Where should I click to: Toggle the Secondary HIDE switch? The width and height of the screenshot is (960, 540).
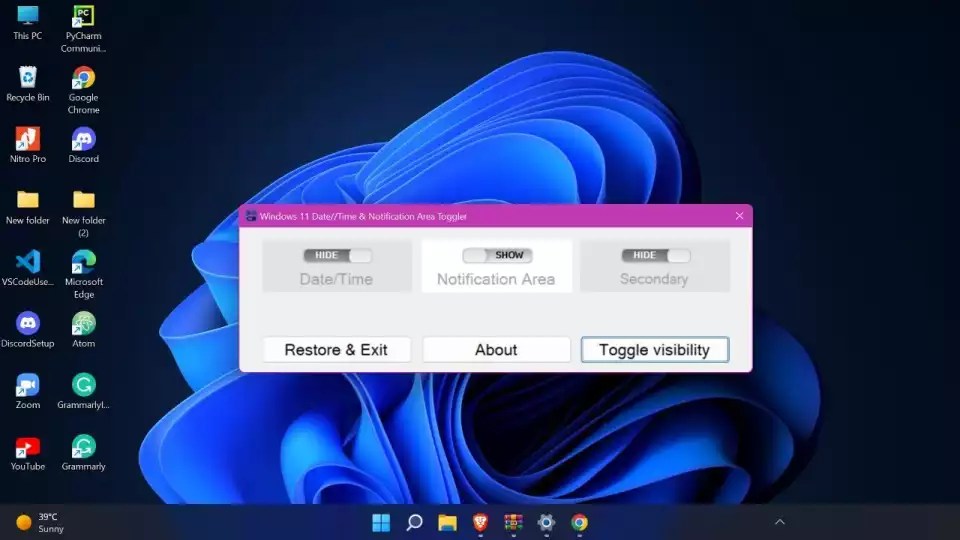656,255
